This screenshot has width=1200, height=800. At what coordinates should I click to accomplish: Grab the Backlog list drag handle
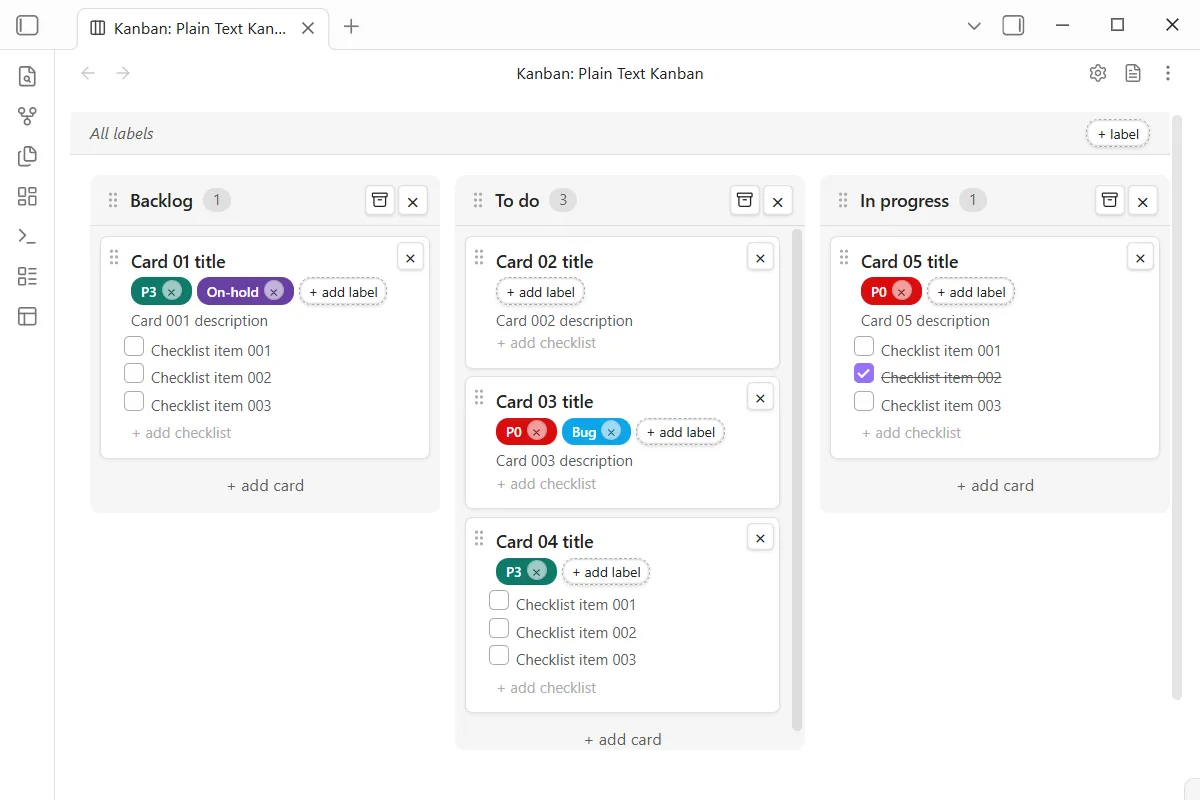pyautogui.click(x=113, y=200)
